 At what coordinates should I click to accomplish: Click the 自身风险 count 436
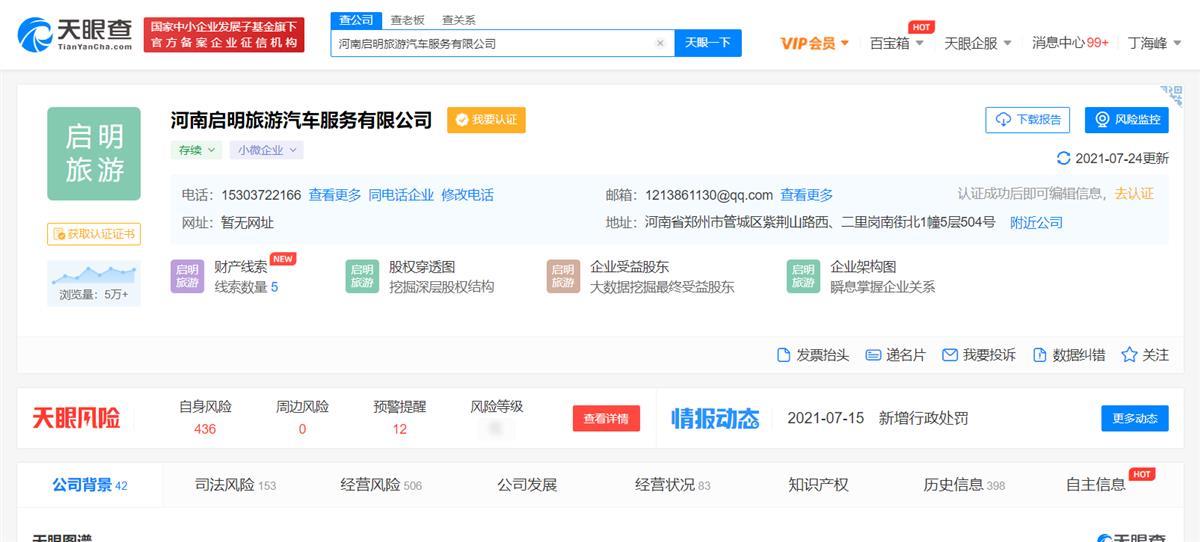click(x=205, y=429)
